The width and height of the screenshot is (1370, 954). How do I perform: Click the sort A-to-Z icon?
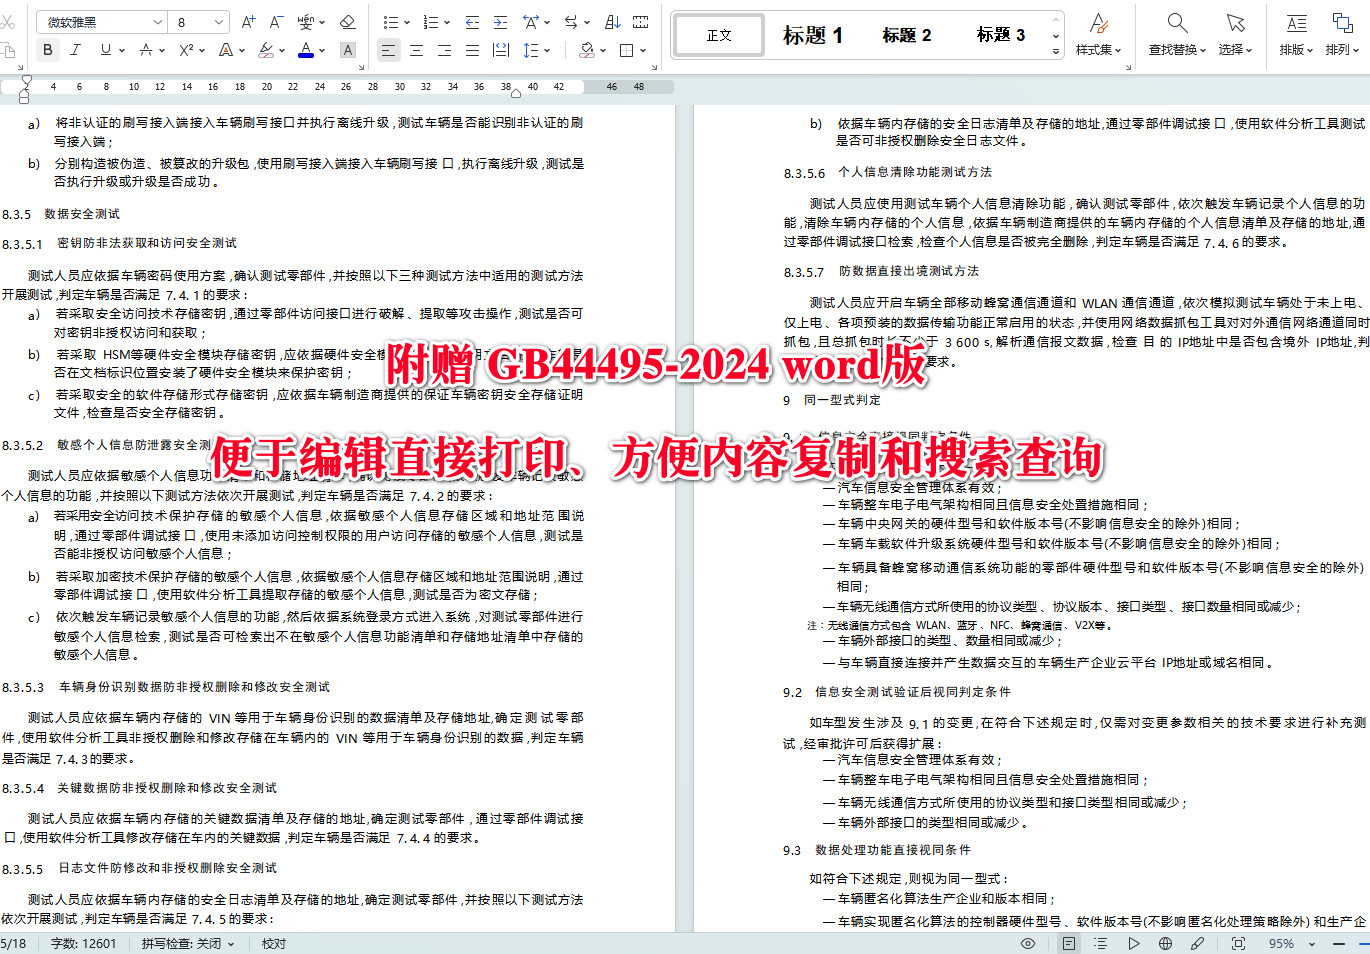[x=613, y=22]
